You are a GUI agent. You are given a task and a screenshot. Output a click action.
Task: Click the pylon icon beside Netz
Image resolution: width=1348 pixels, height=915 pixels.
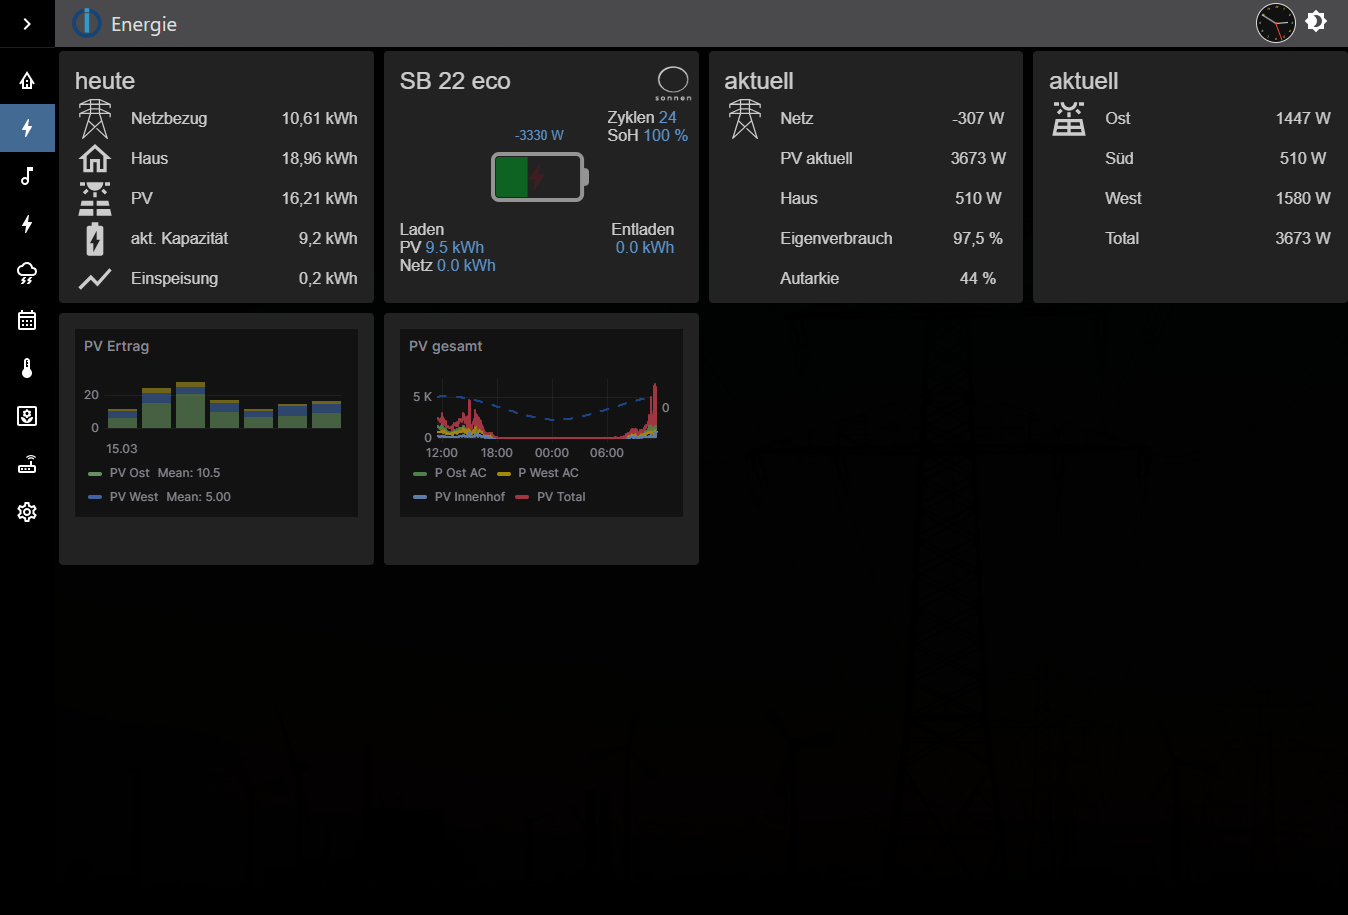[x=745, y=118]
